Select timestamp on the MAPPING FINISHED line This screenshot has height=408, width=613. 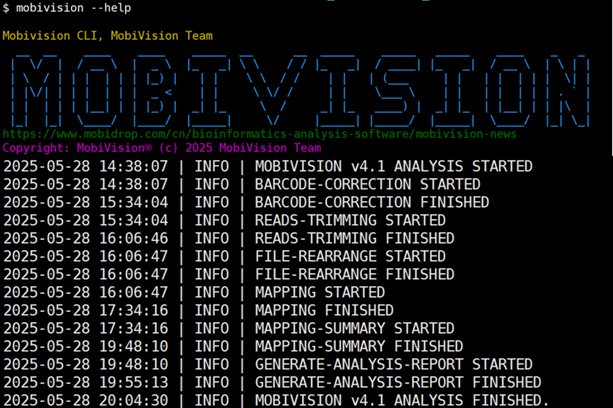pos(86,310)
